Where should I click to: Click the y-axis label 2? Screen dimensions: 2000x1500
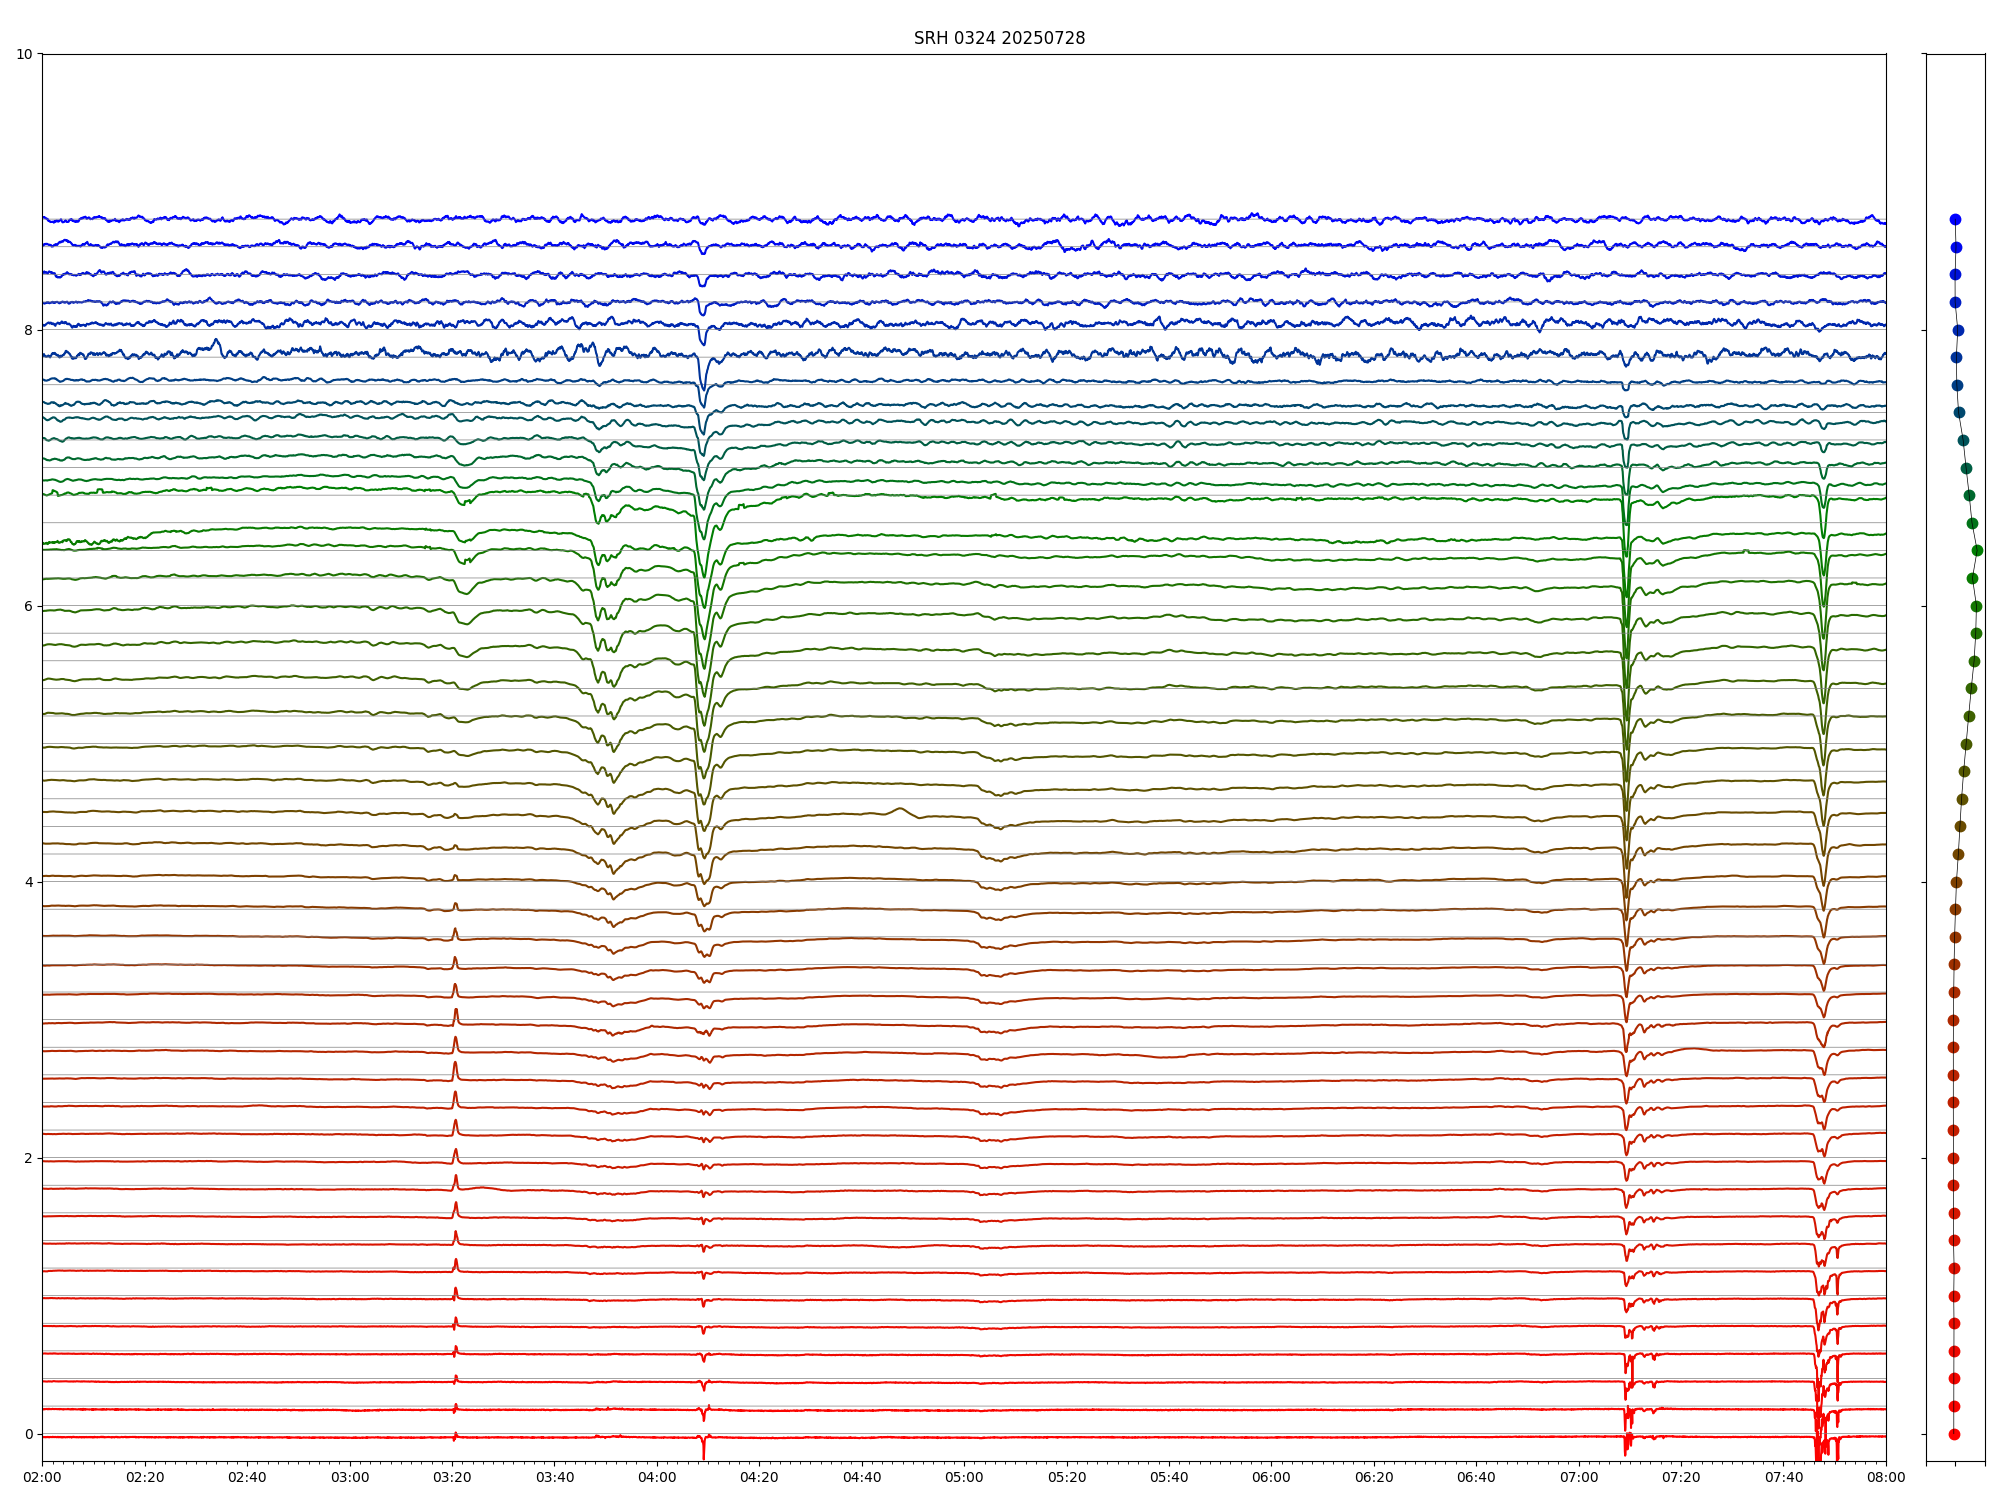(28, 1158)
